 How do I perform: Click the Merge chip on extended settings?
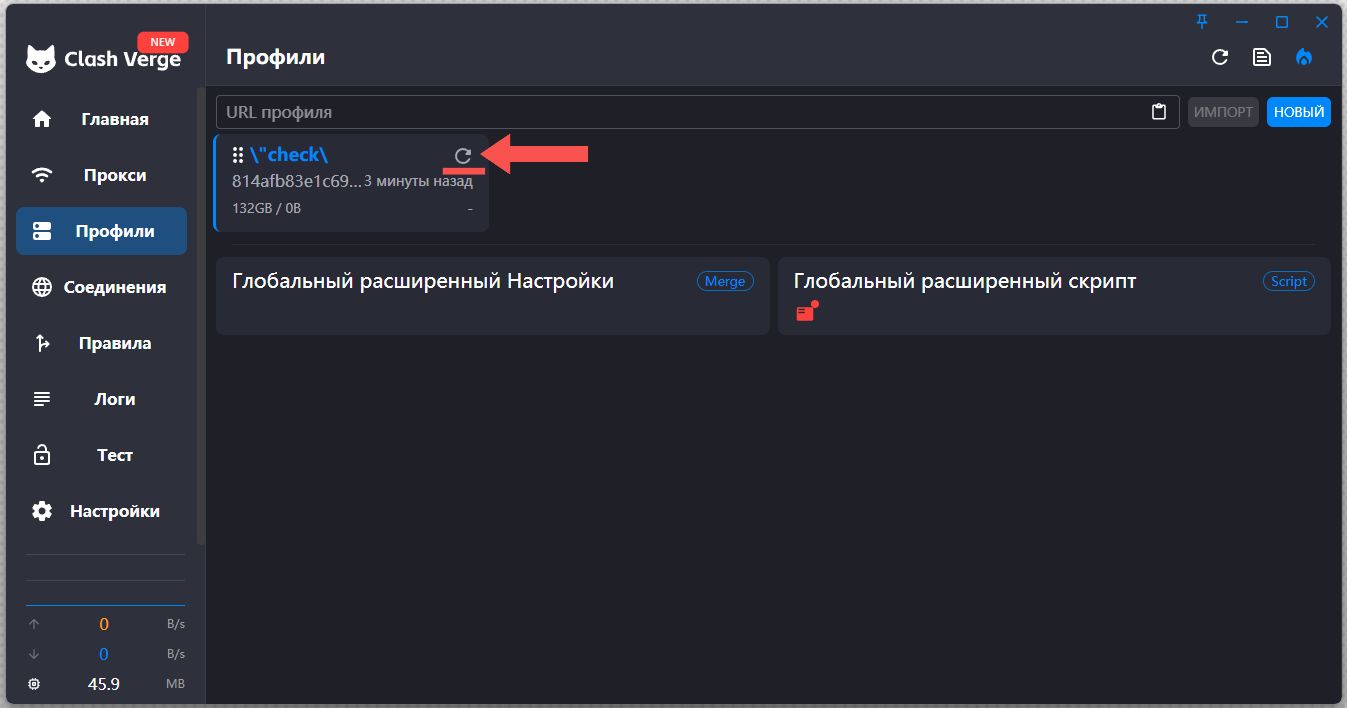[725, 281]
